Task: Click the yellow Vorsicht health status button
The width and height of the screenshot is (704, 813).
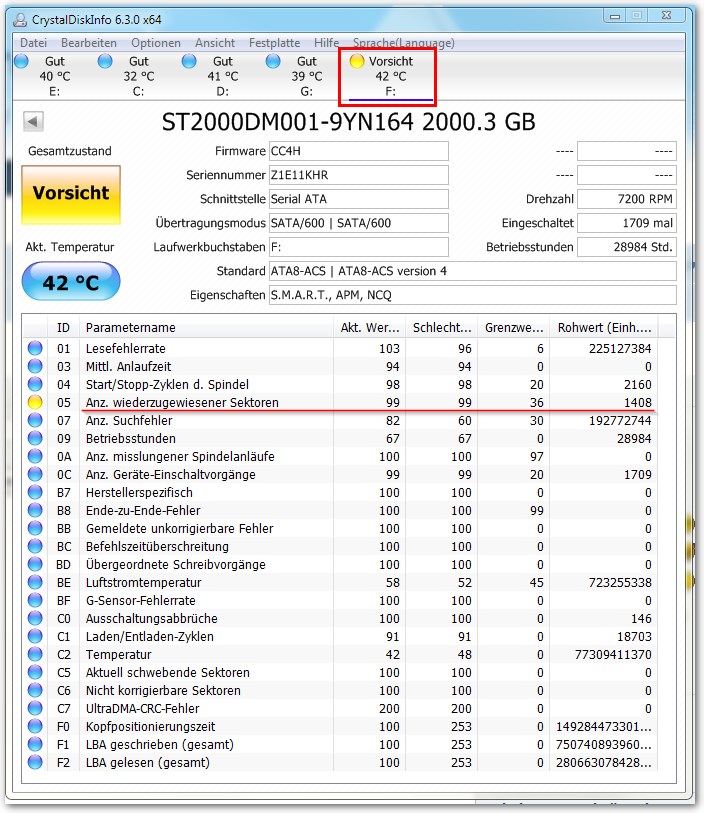Action: [x=71, y=194]
